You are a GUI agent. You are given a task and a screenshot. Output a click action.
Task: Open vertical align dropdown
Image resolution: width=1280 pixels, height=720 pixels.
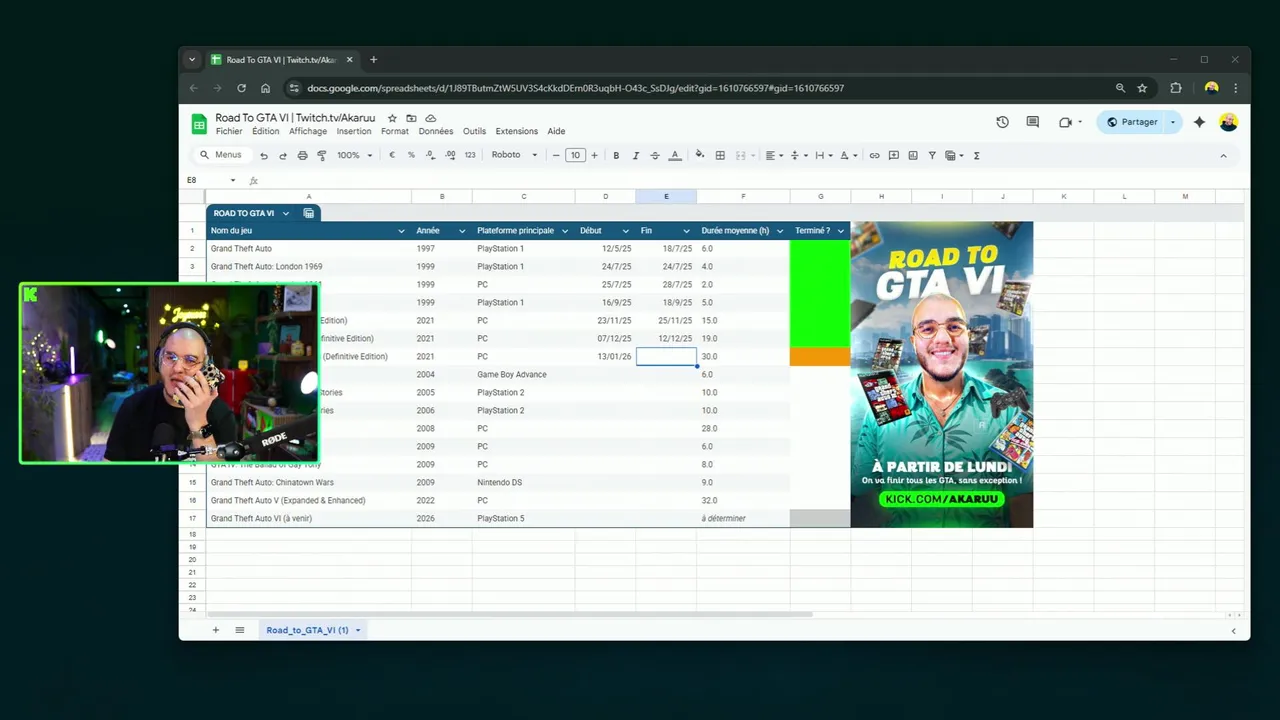[797, 155]
